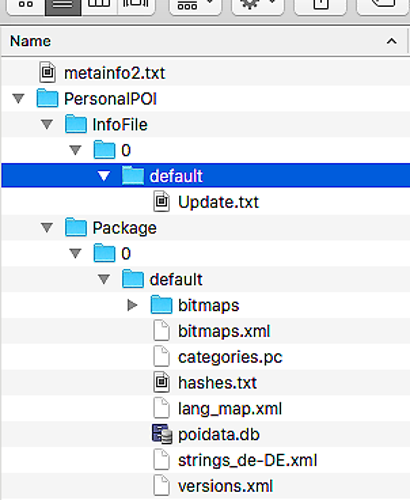
Task: Select the Update.txt filename
Action: pyautogui.click(x=218, y=202)
